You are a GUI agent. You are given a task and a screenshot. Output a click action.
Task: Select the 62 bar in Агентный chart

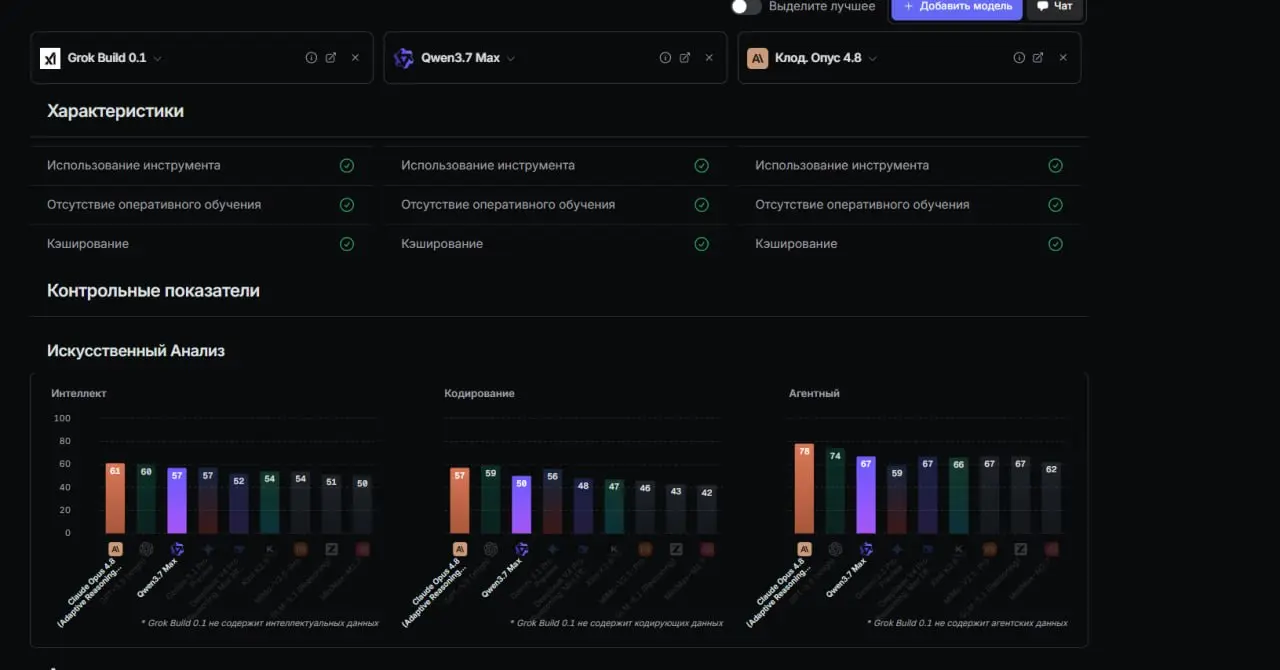(x=1051, y=497)
